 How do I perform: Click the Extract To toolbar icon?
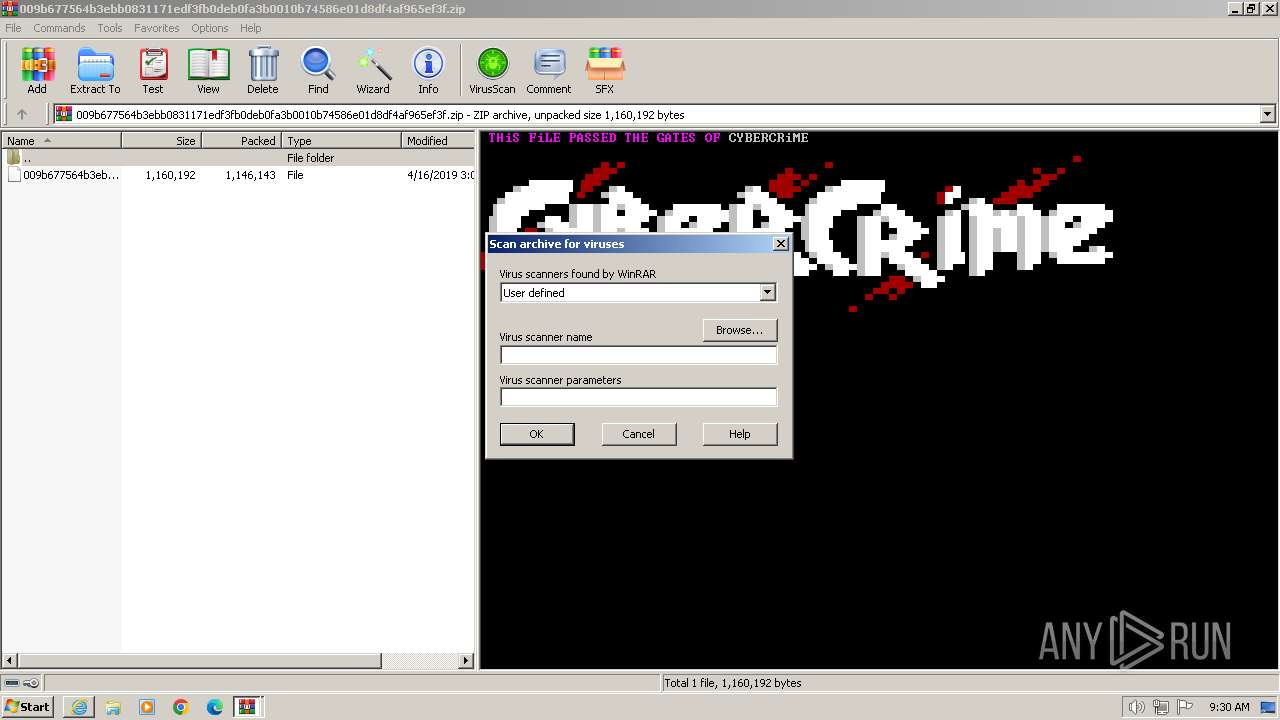coord(95,71)
